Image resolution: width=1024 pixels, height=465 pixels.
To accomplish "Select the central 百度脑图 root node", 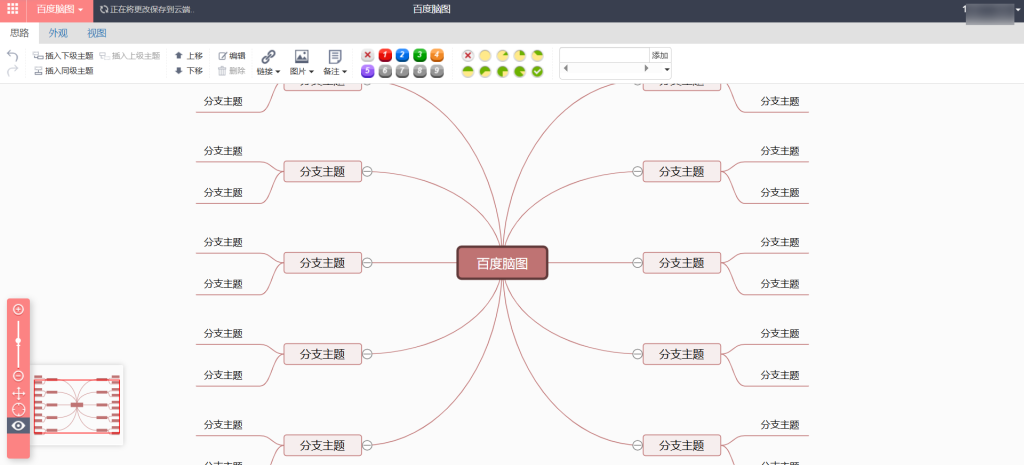I will (502, 263).
